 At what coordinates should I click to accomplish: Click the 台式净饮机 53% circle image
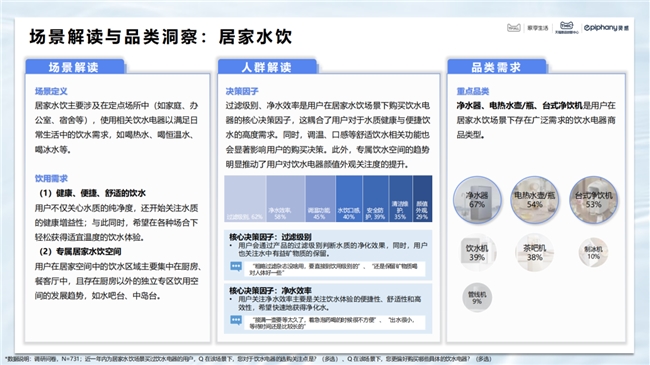[x=594, y=200]
